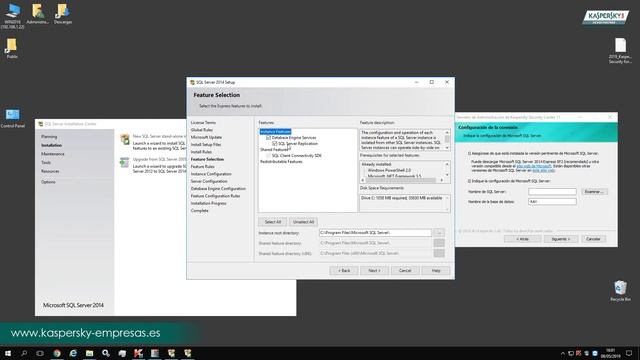Screen dimensions: 640x360
Task: Open the Feature Selection step
Action: (x=207, y=159)
